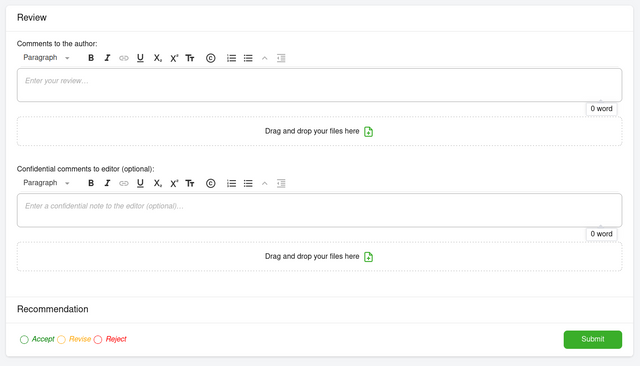Image resolution: width=640 pixels, height=366 pixels.
Task: Click indent icon in confidential comments toolbar
Action: click(x=281, y=184)
